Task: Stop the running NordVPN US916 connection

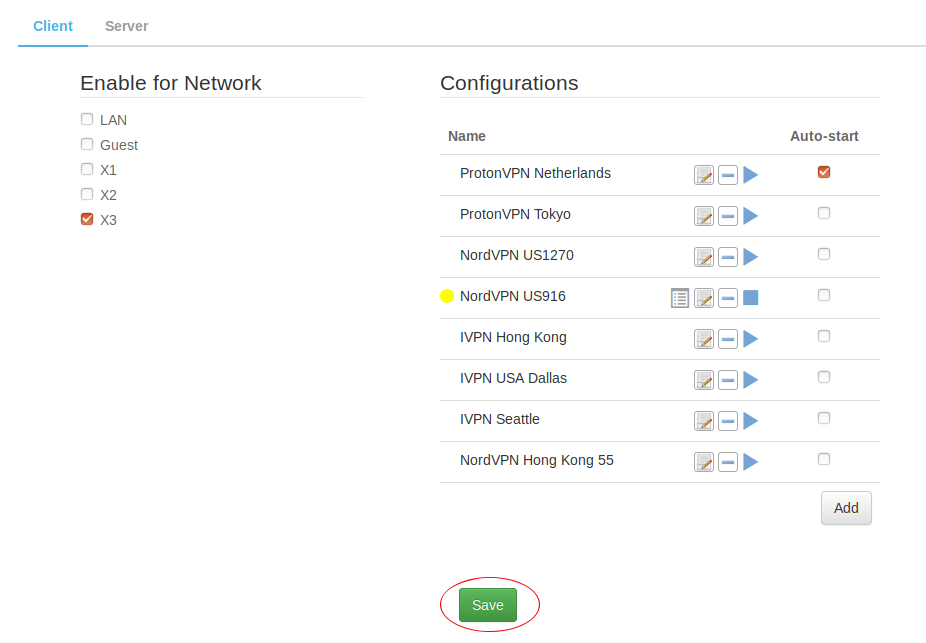Action: point(751,297)
